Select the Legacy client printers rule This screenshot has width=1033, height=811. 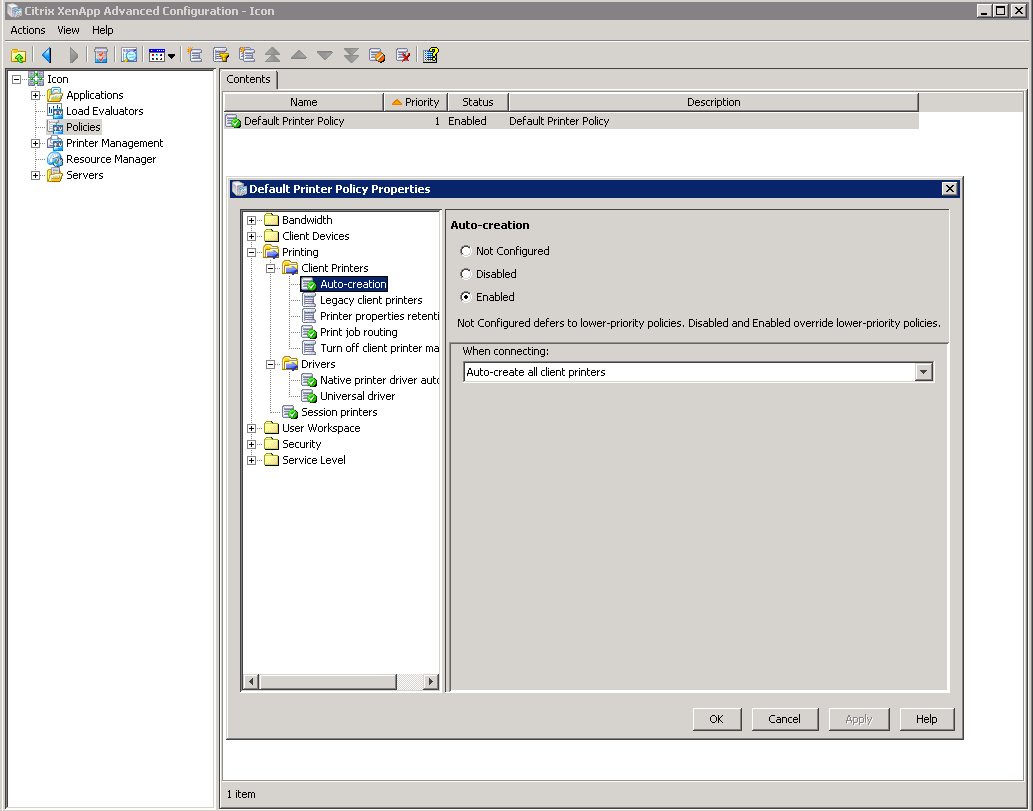[371, 300]
